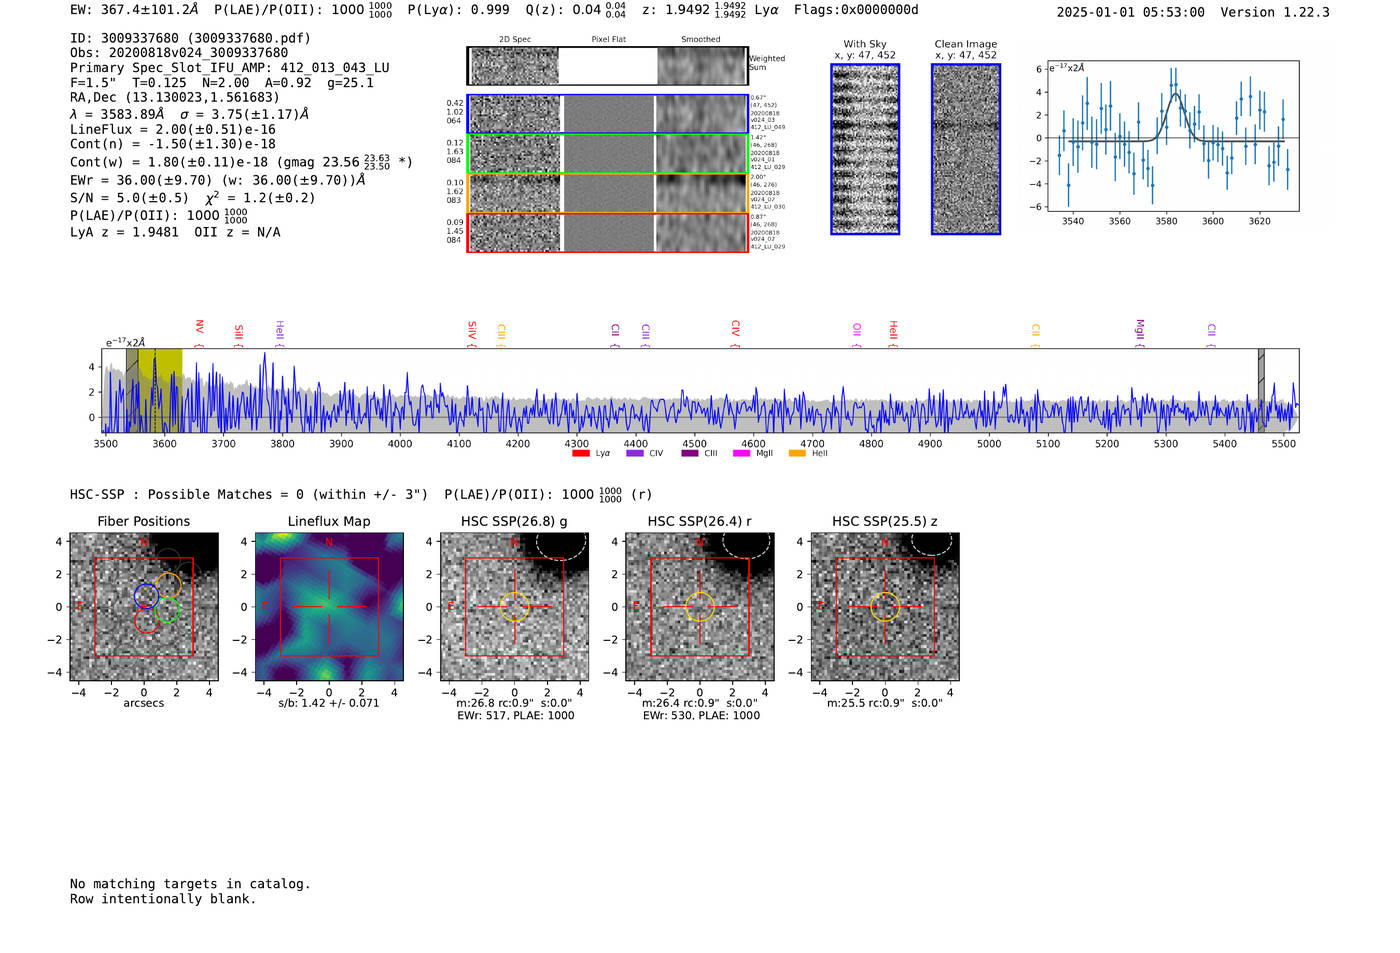Select the orange-framed fiber spectrum row
The height and width of the screenshot is (953, 1400).
click(607, 193)
